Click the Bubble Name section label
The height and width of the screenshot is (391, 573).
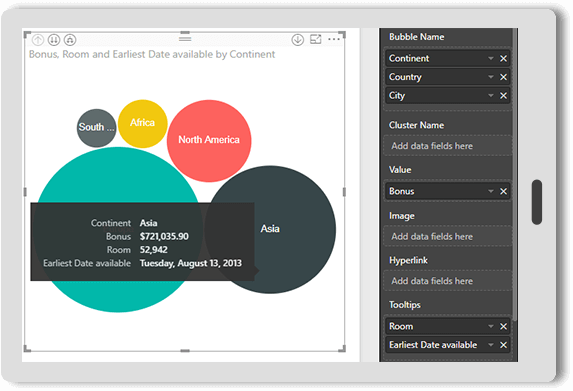(x=417, y=37)
